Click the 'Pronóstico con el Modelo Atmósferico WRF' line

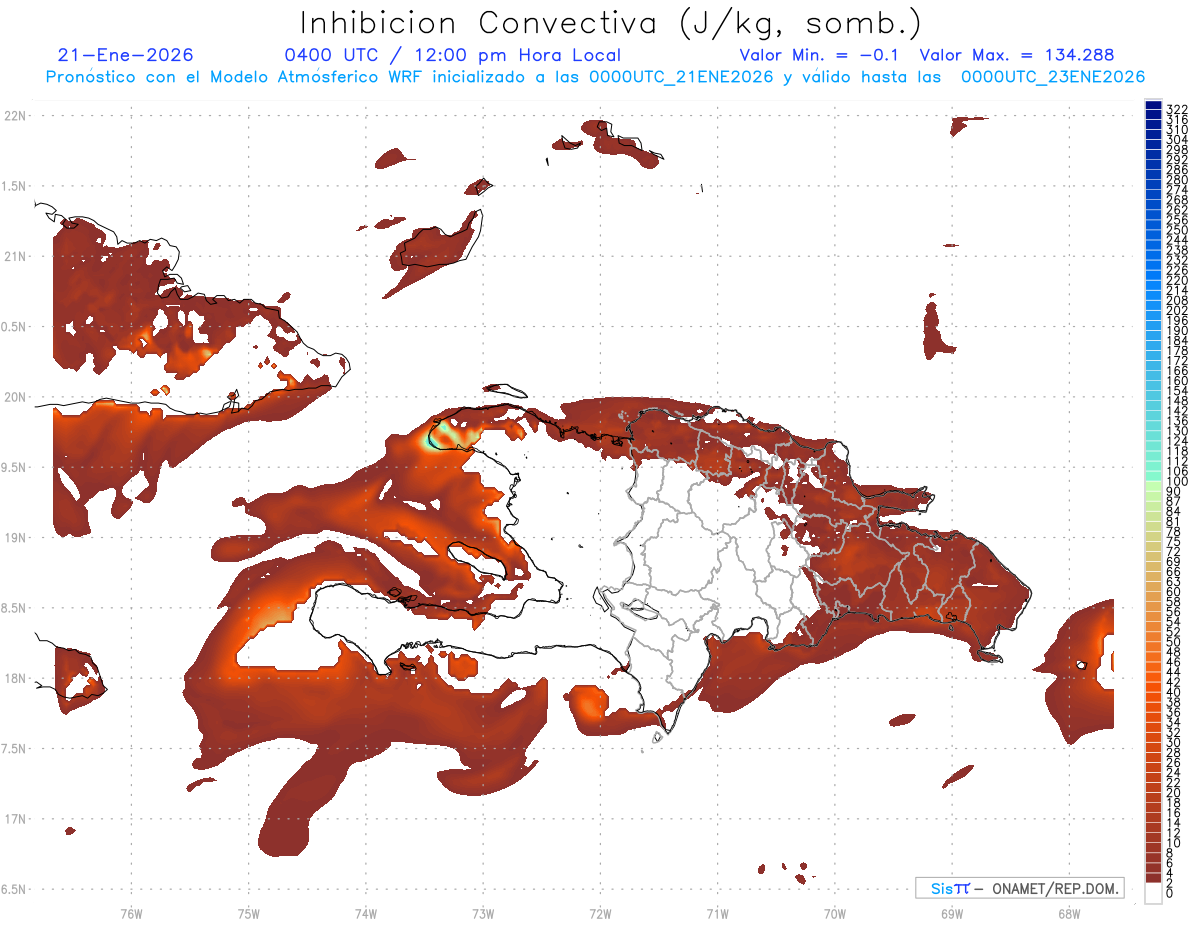pyautogui.click(x=595, y=77)
